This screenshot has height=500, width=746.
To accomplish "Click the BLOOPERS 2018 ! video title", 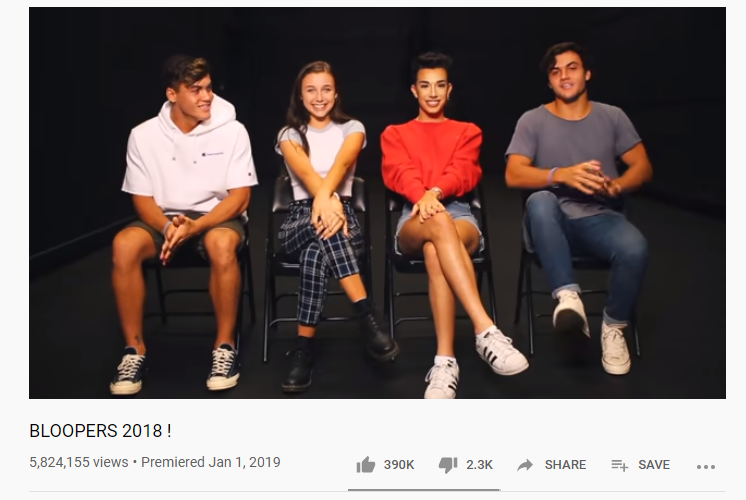I will tap(100, 431).
